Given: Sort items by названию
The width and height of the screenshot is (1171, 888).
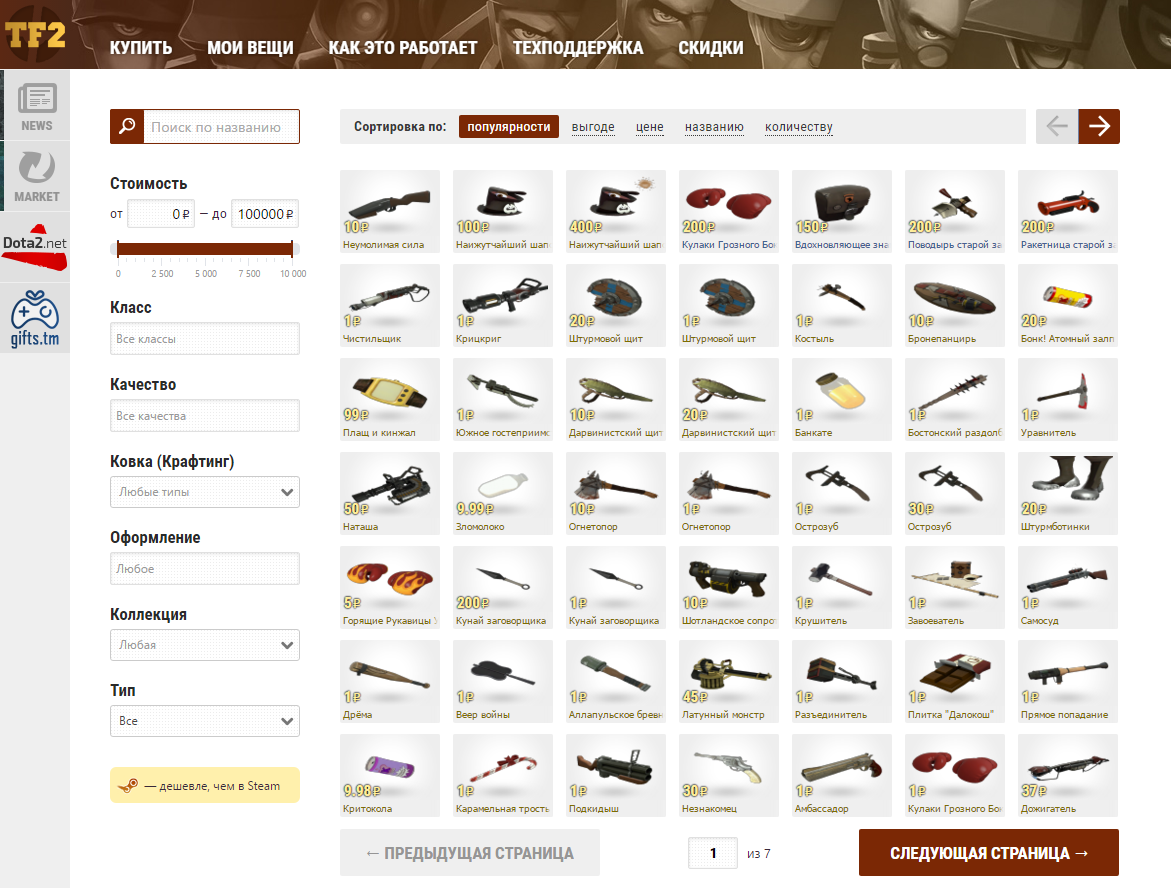Looking at the screenshot, I should coord(714,127).
